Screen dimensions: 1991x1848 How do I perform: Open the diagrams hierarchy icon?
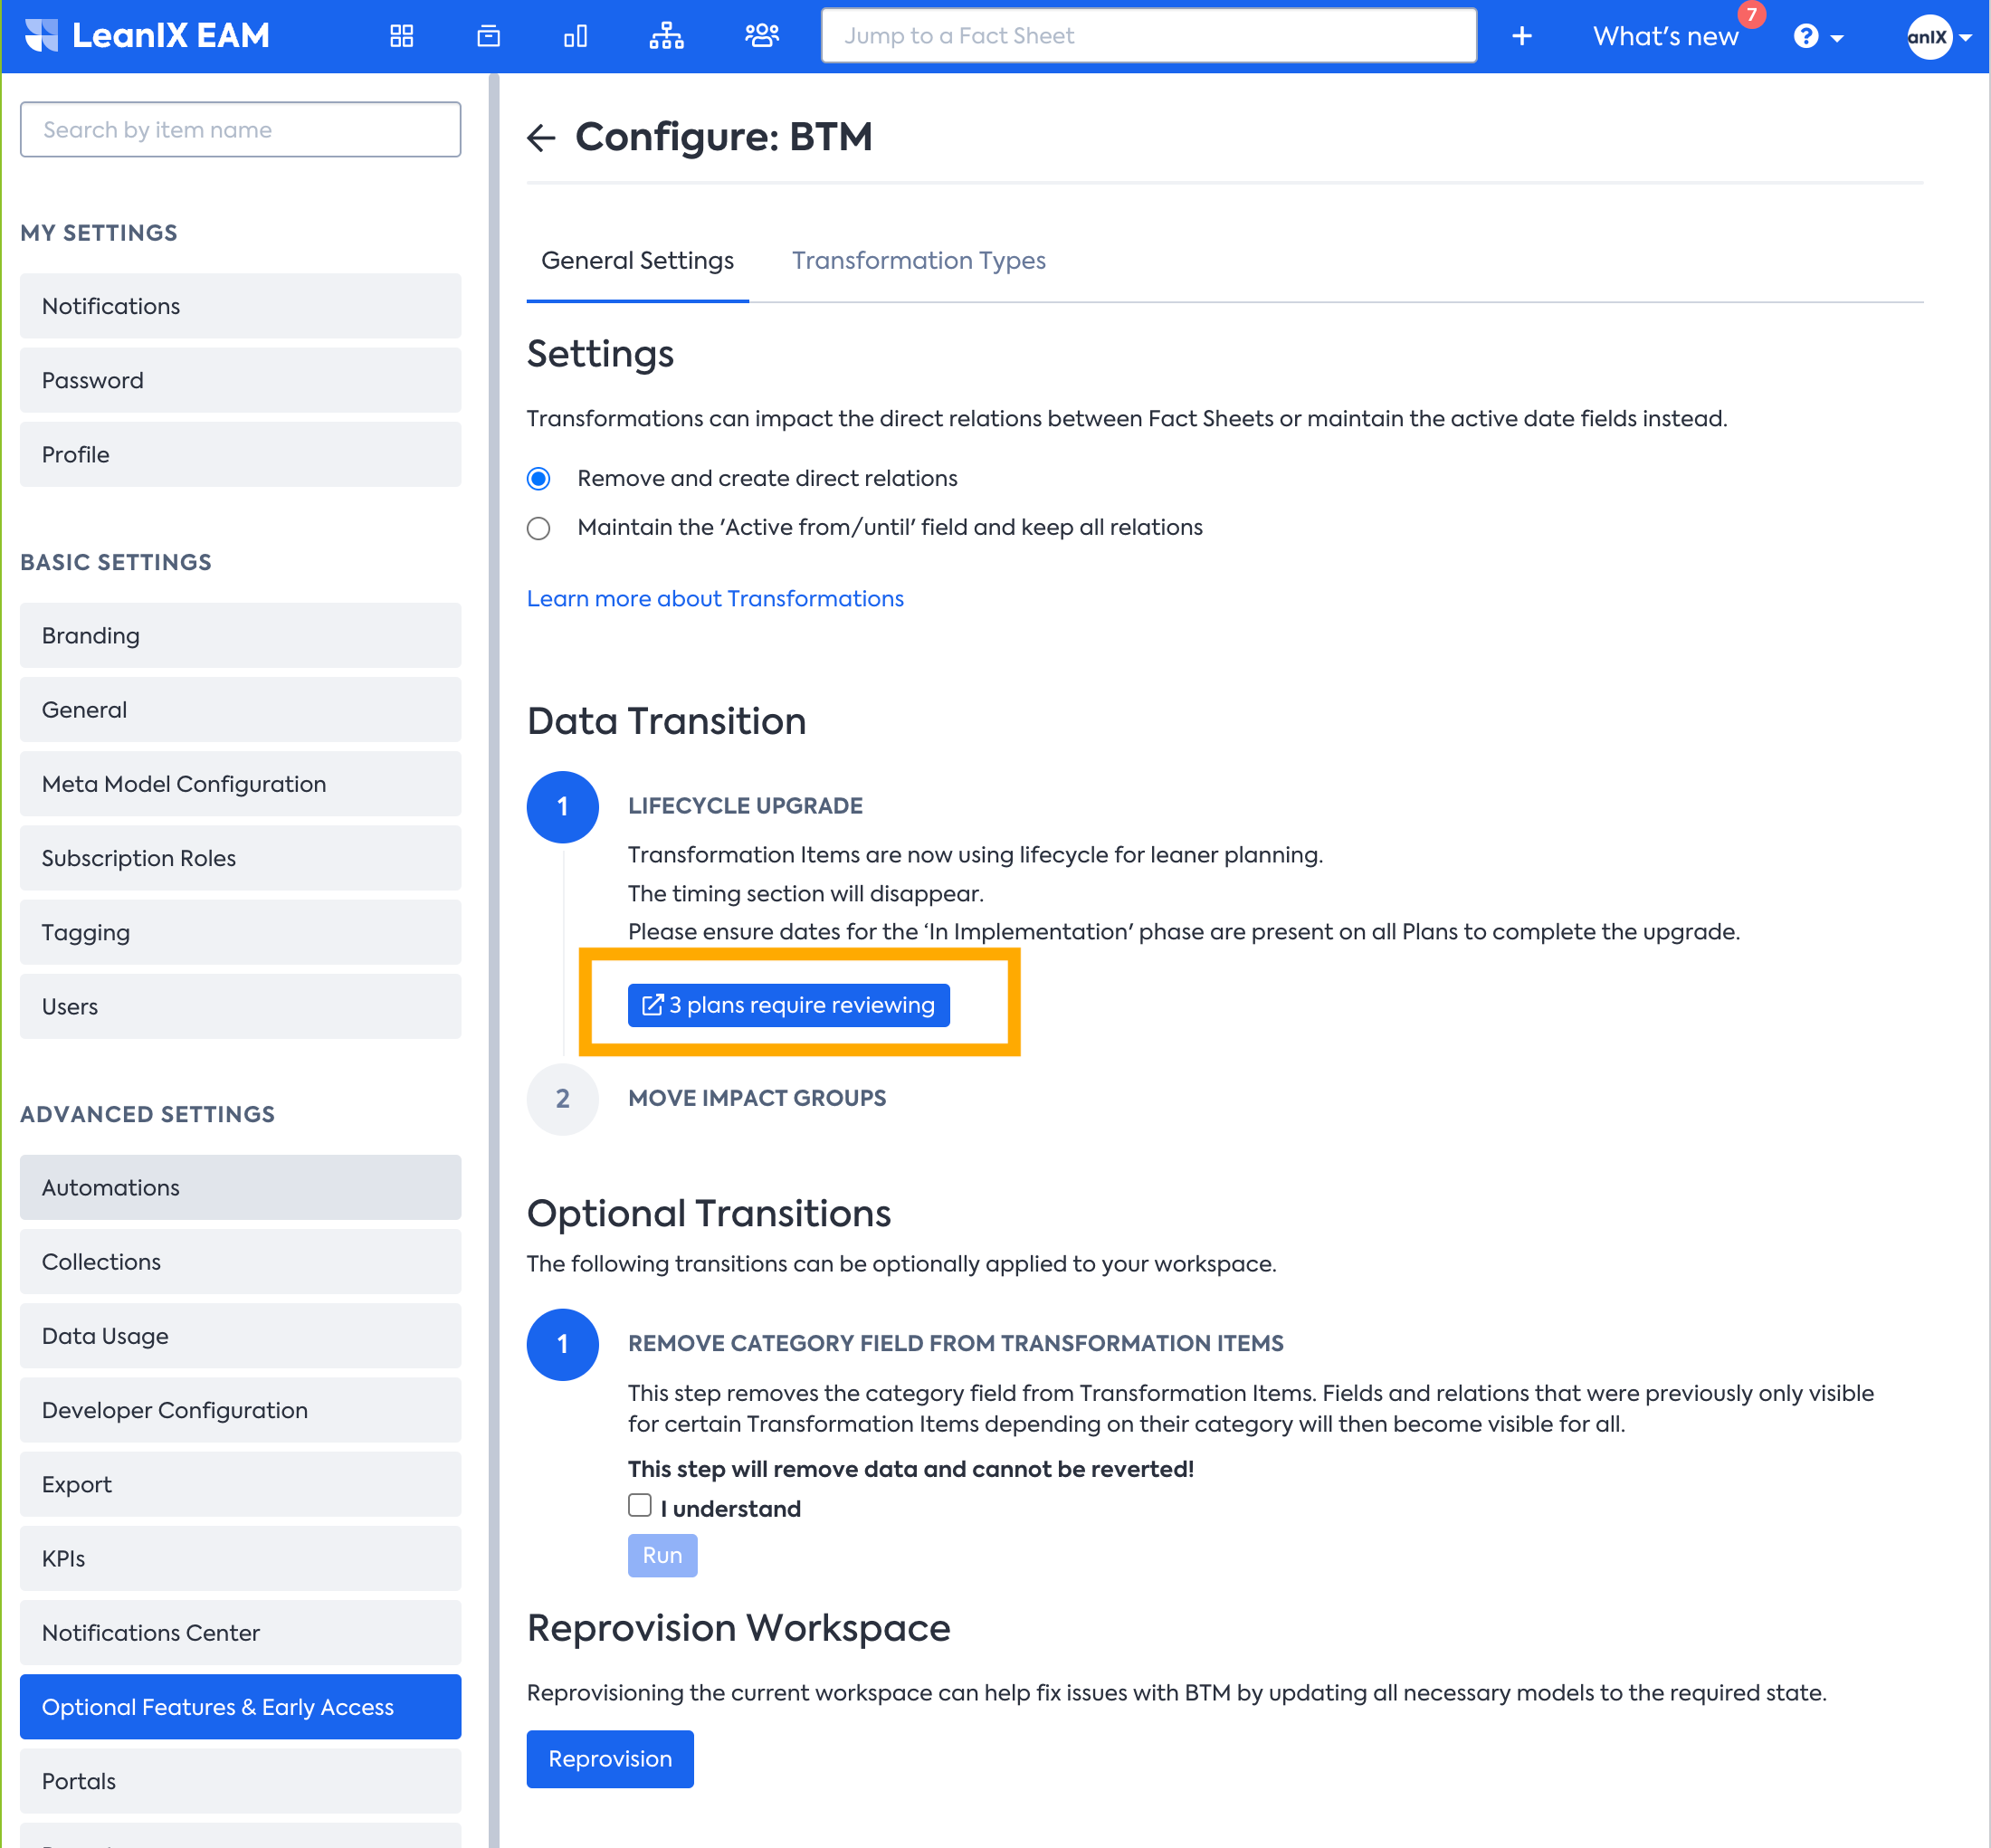[666, 36]
